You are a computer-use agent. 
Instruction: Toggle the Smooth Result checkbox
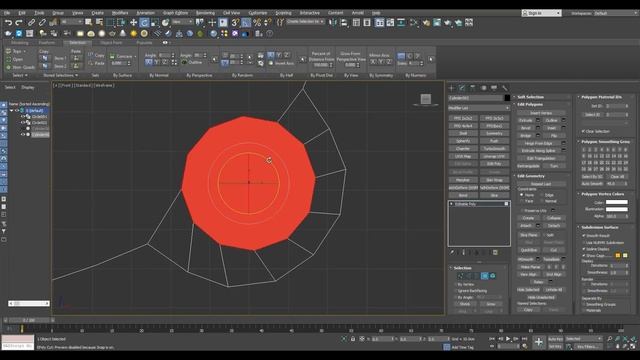coord(584,236)
